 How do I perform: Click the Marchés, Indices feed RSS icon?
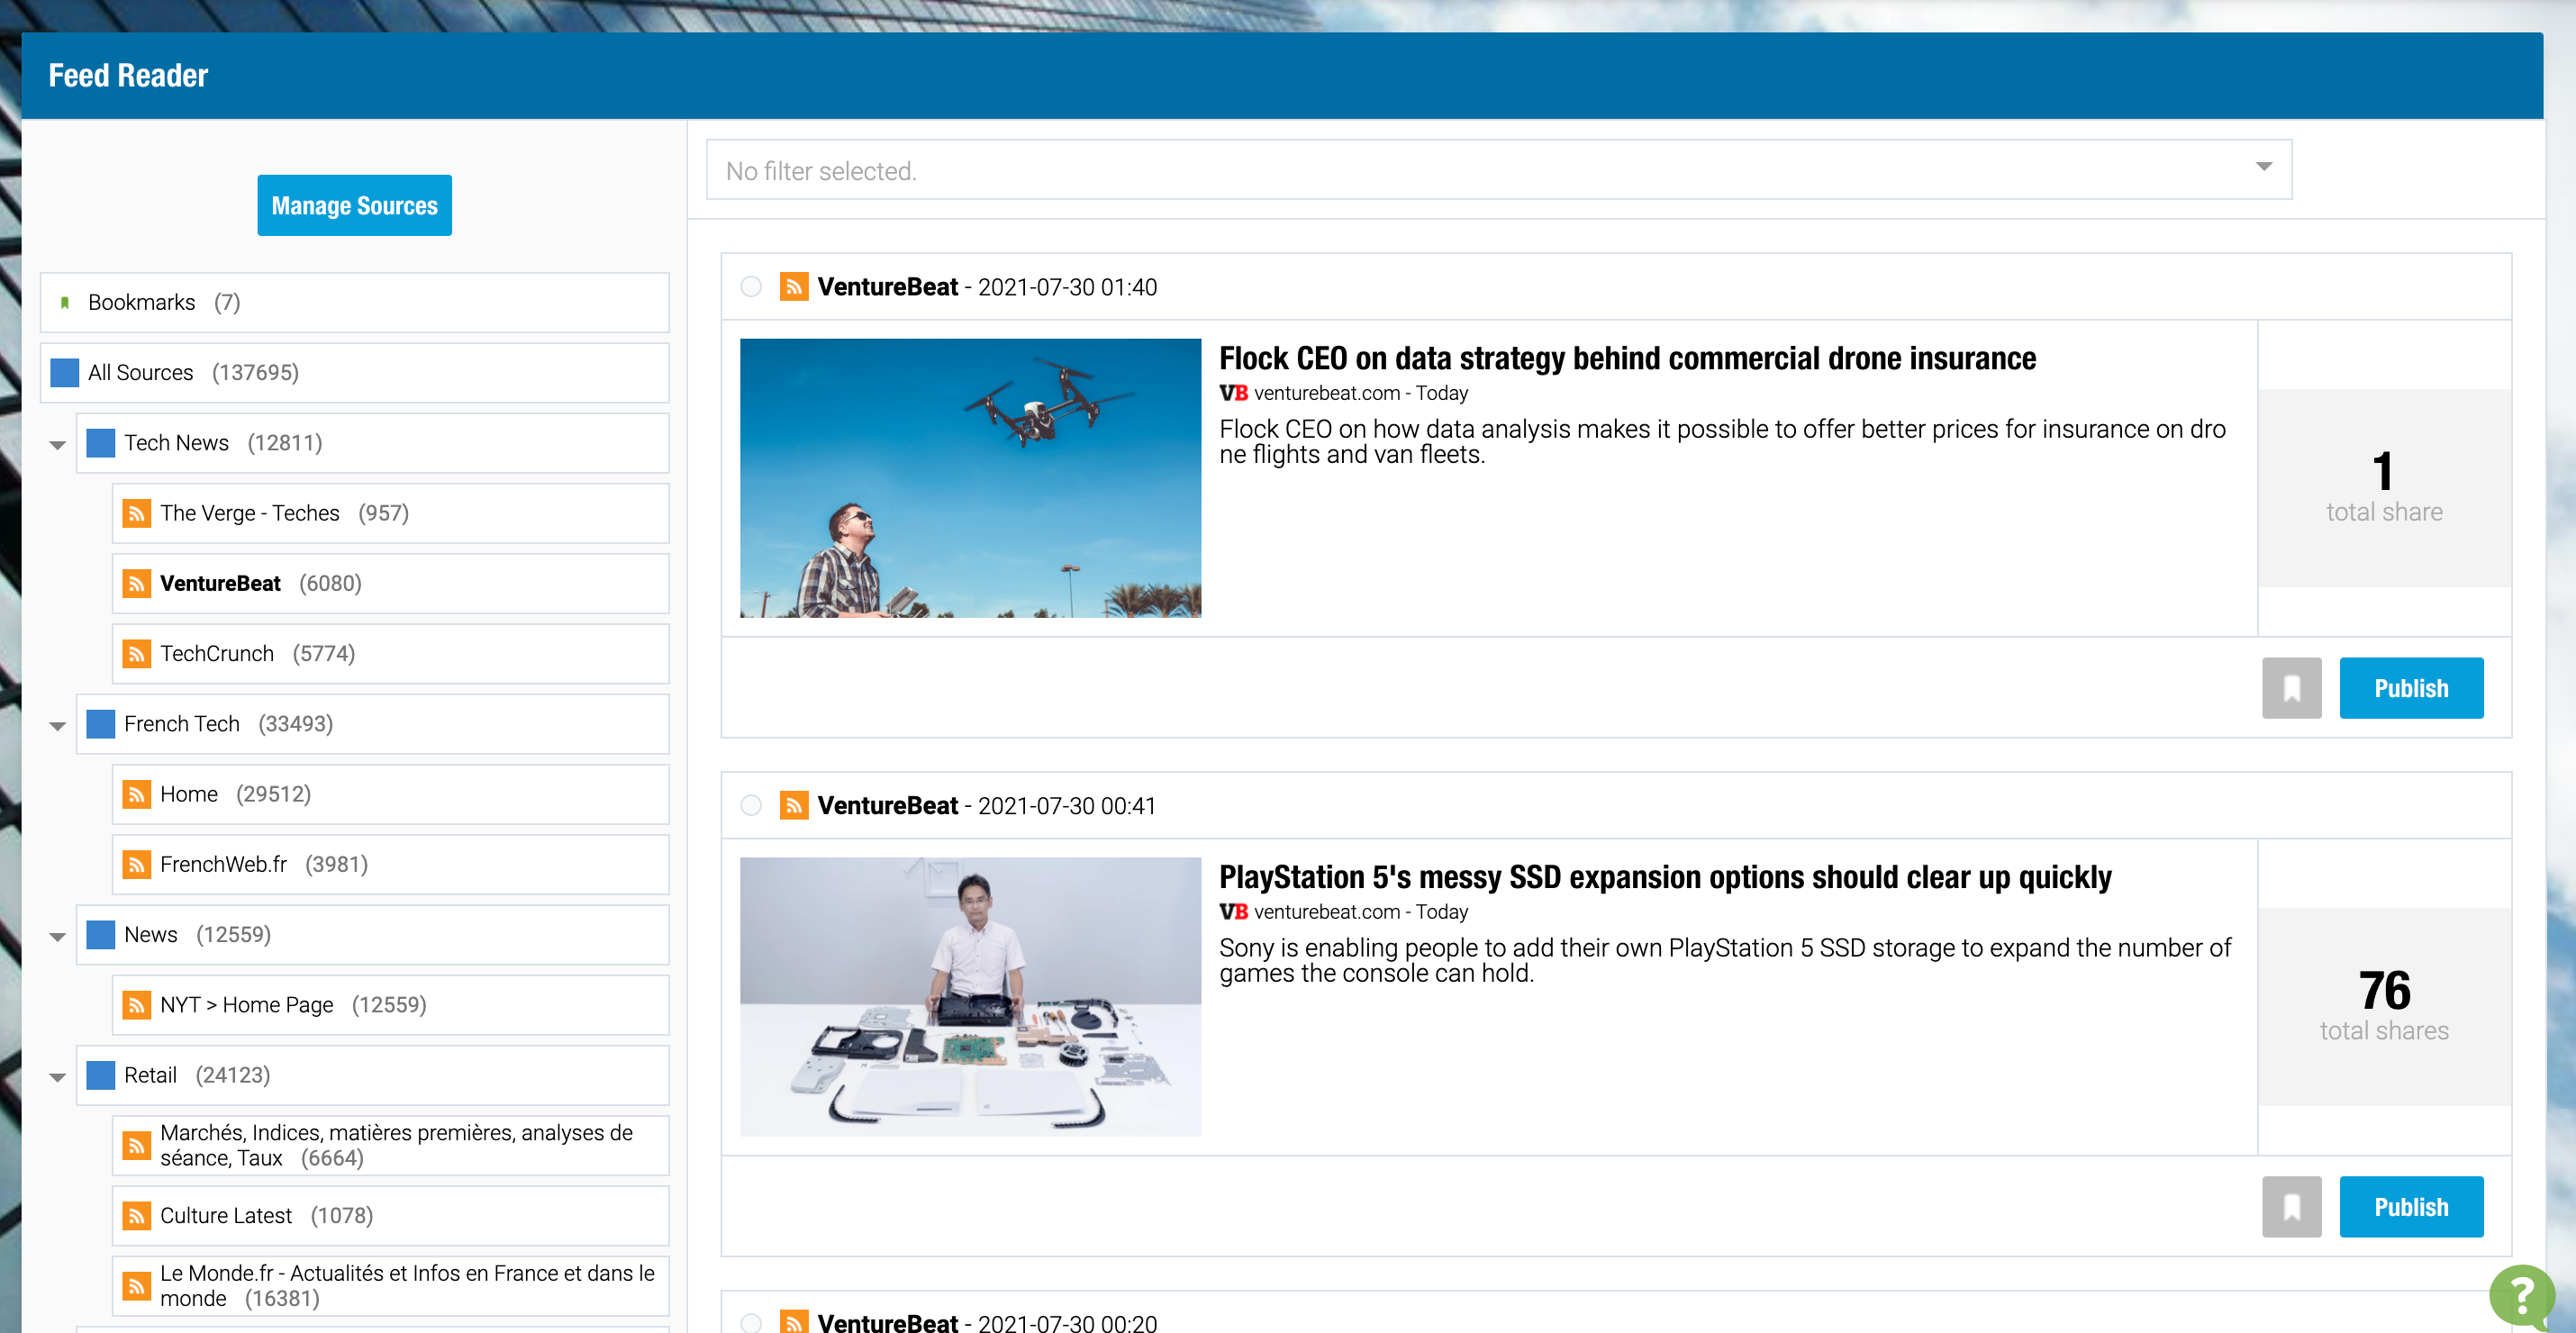(x=137, y=1146)
